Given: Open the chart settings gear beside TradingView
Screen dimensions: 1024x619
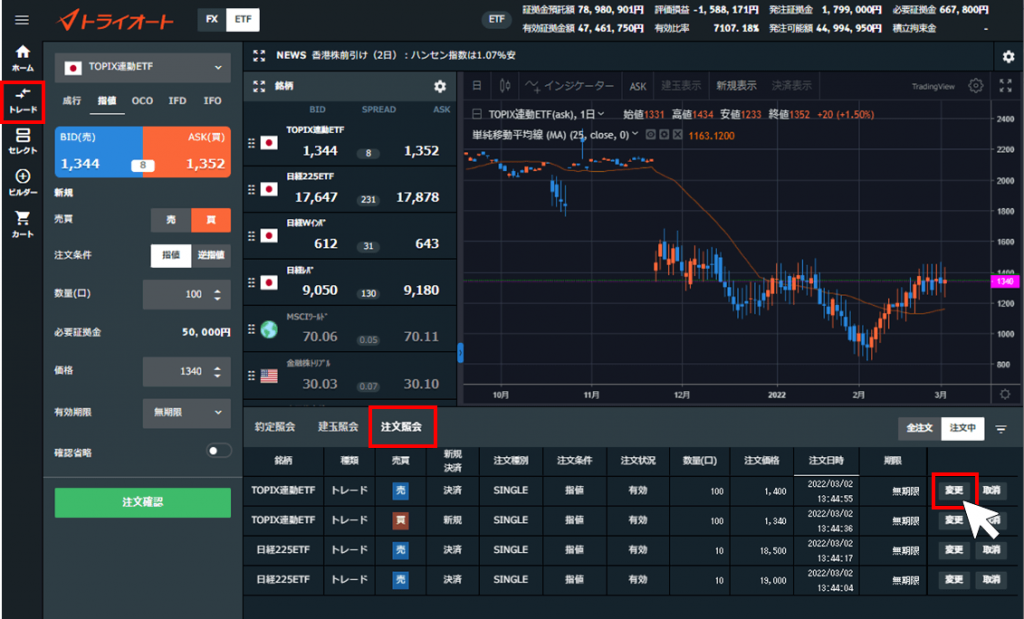Looking at the screenshot, I should 976,86.
